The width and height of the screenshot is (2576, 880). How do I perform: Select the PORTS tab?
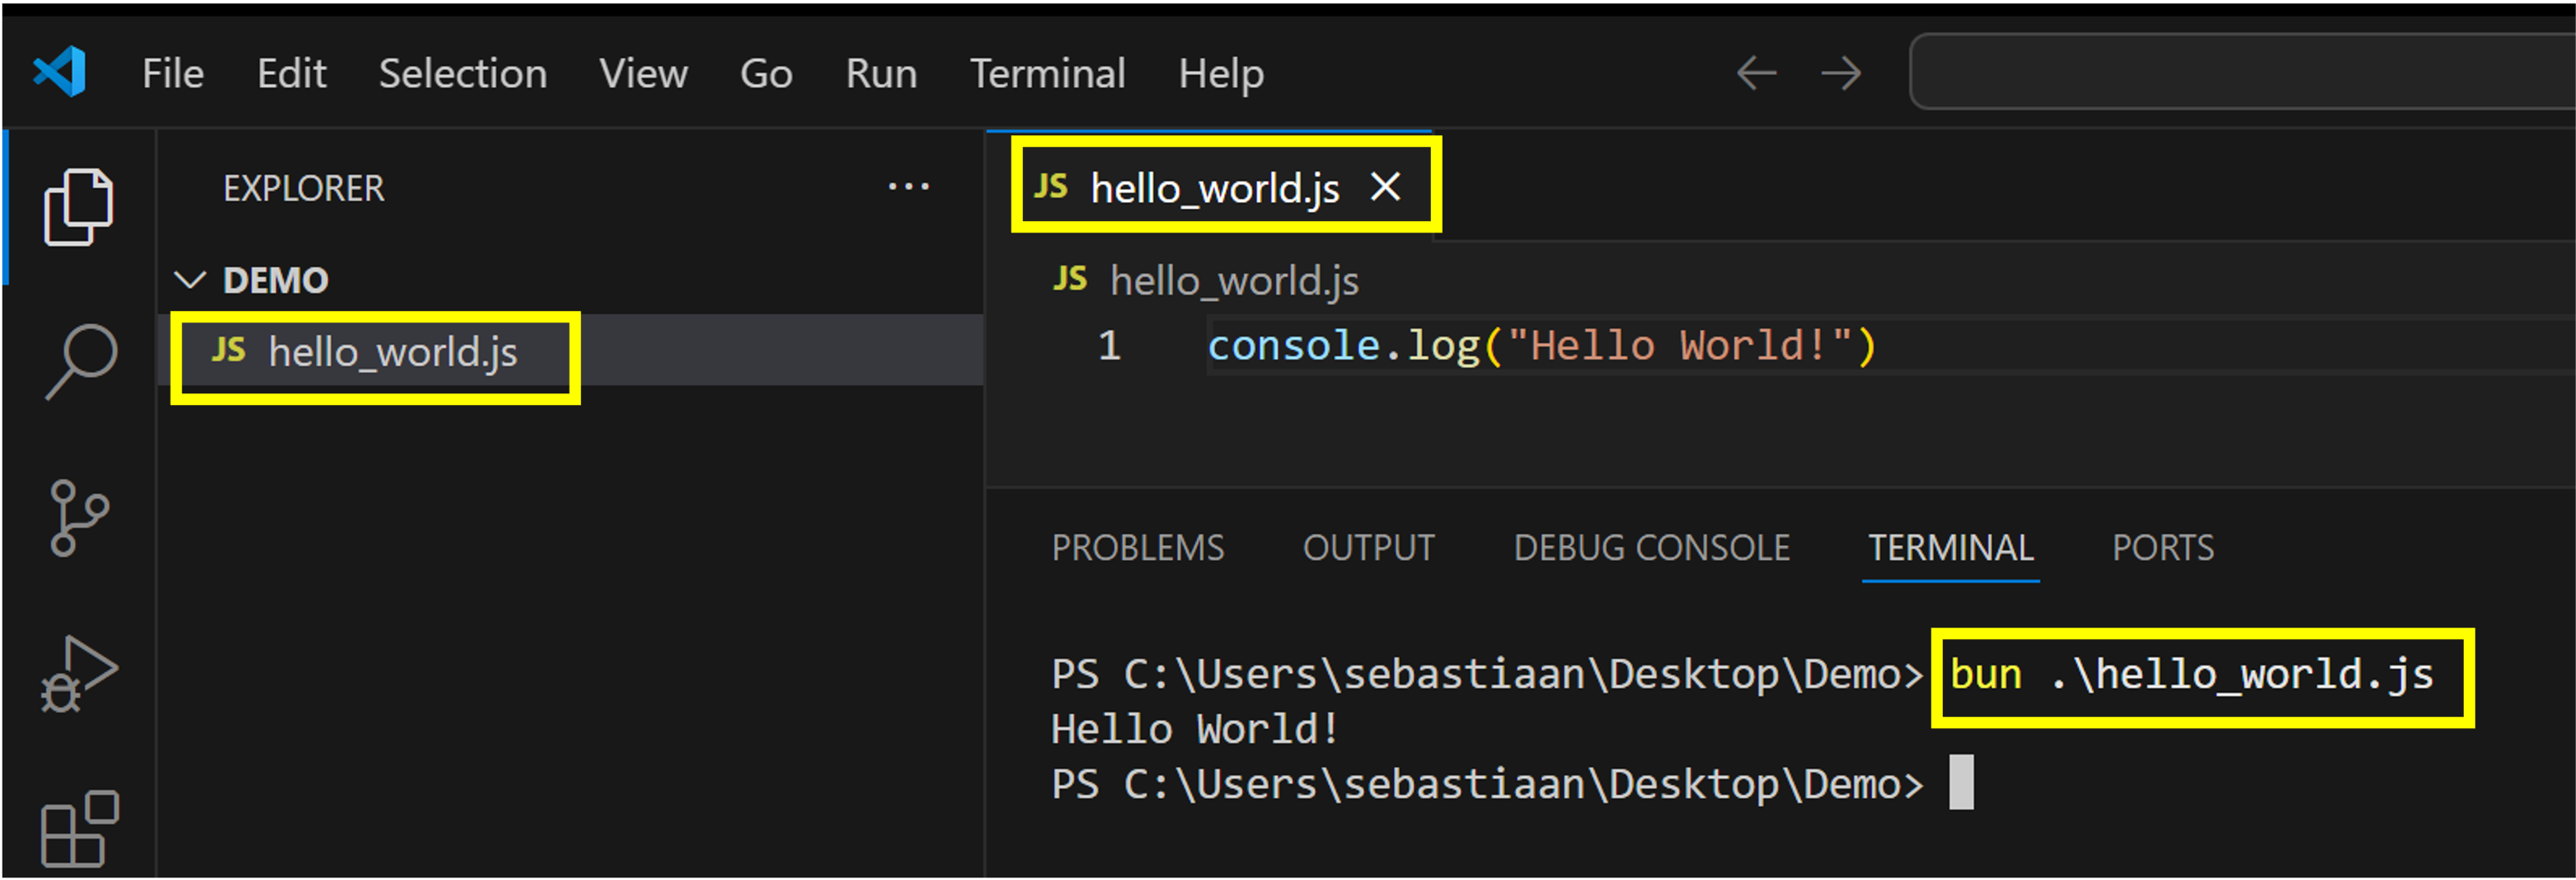coord(2162,547)
